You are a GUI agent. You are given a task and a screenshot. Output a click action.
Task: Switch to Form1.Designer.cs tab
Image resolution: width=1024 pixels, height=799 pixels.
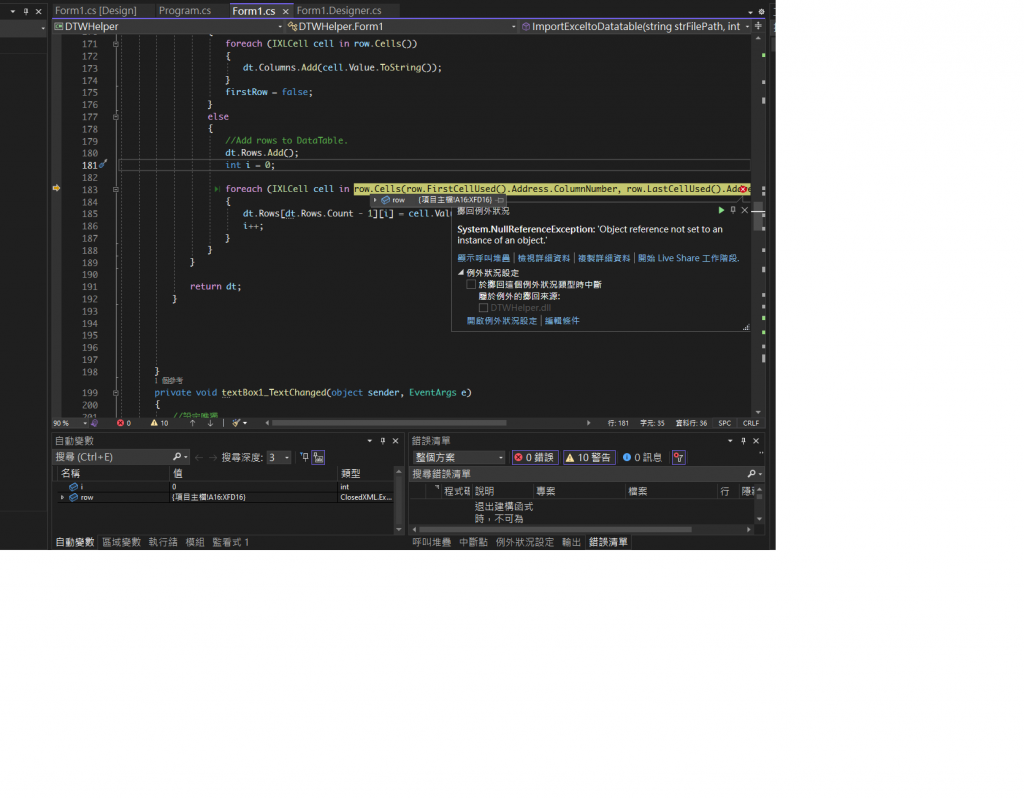[339, 10]
